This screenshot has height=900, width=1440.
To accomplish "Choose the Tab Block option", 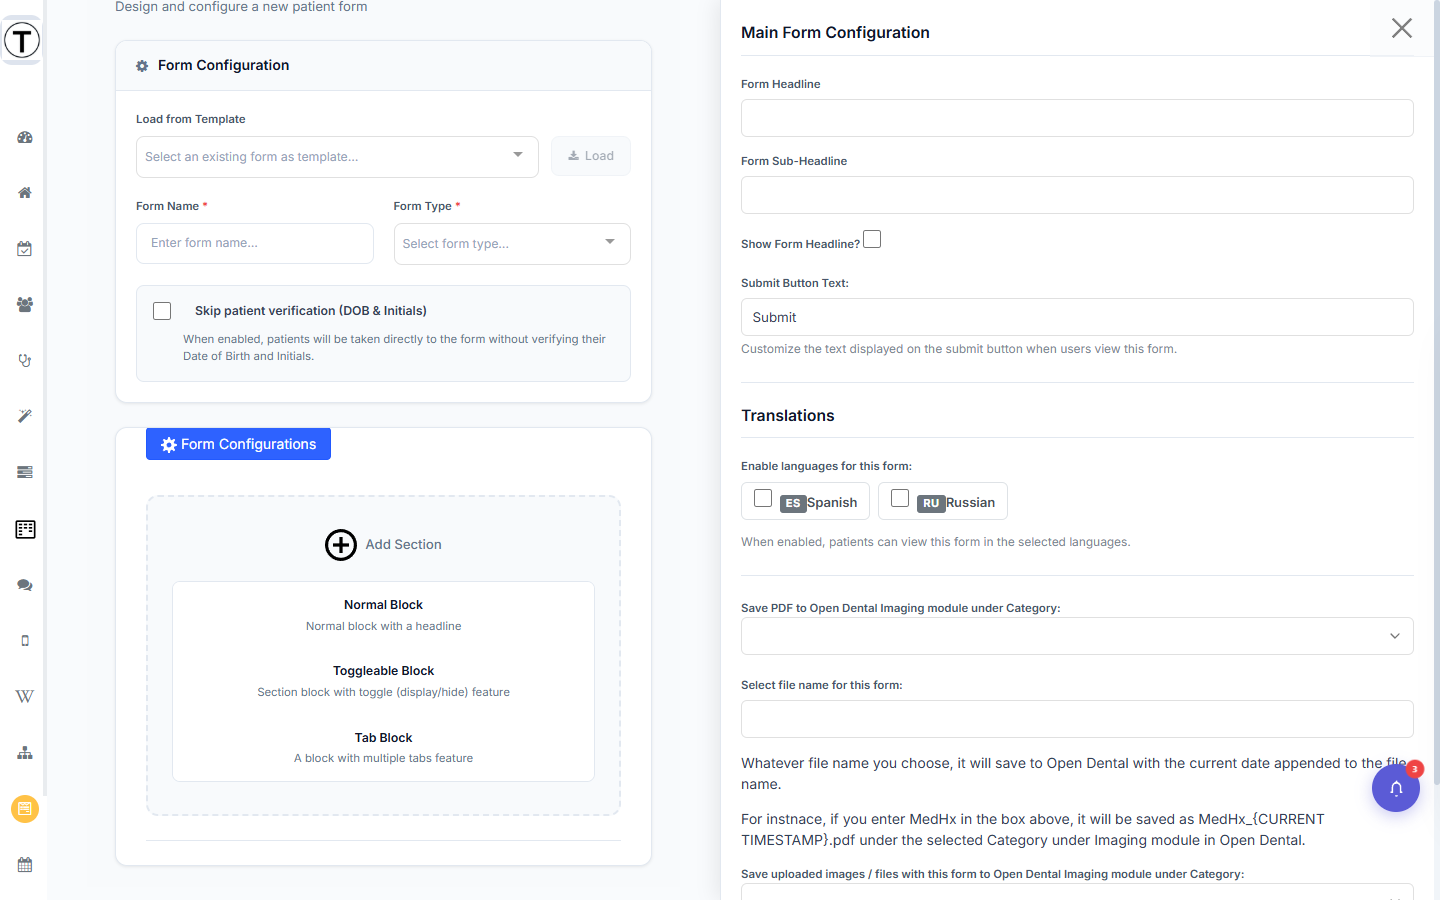I will [x=383, y=748].
